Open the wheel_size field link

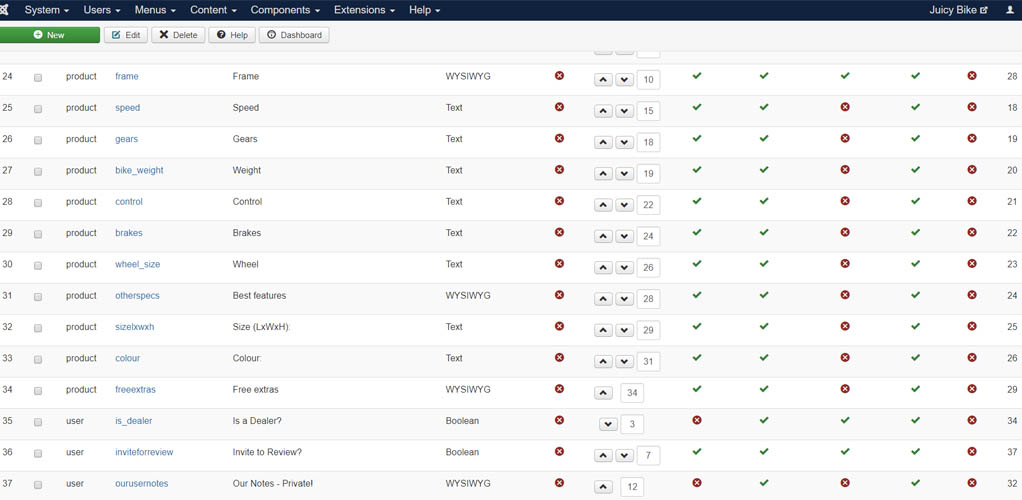pyautogui.click(x=138, y=264)
